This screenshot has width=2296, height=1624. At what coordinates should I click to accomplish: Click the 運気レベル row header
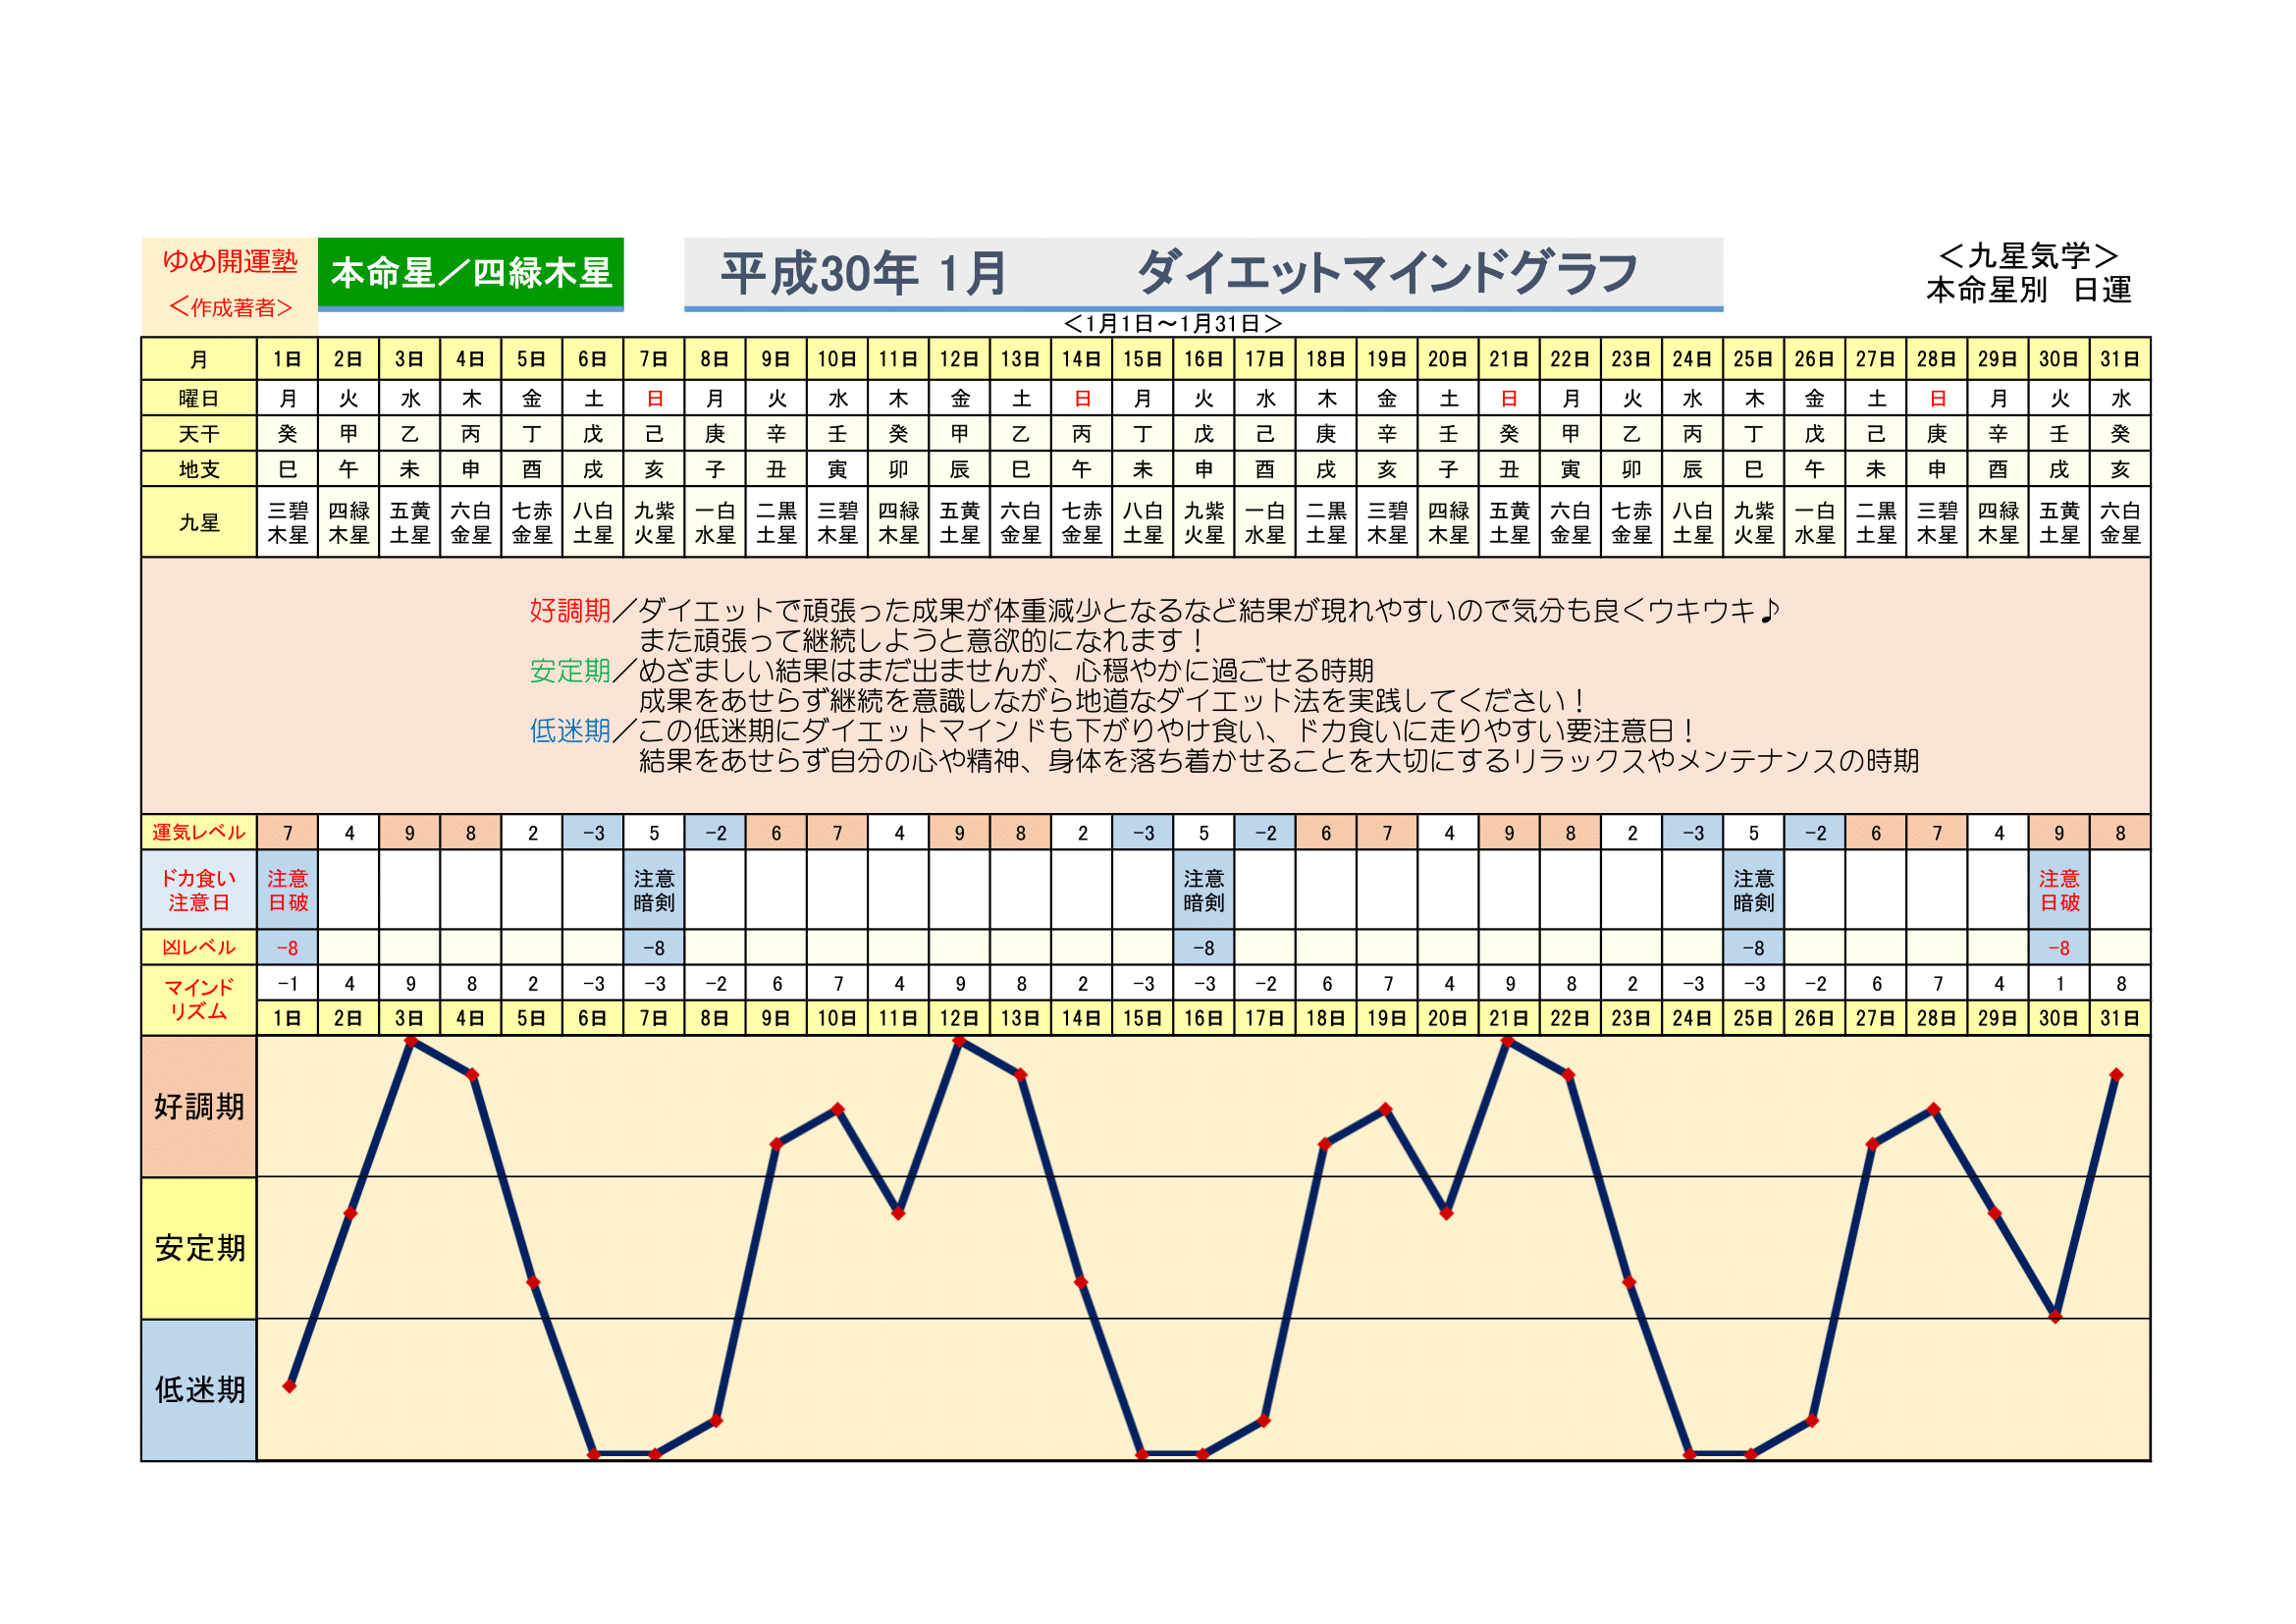199,832
